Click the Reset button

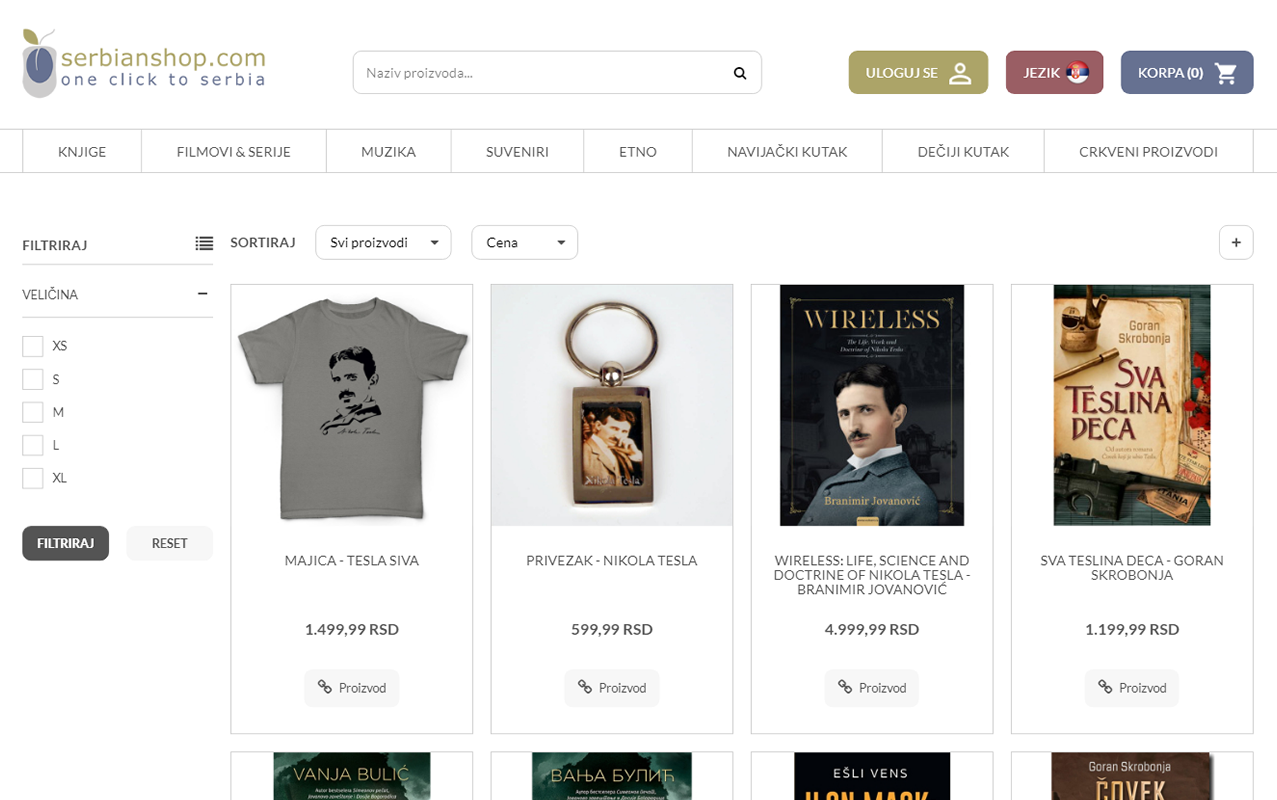[169, 543]
